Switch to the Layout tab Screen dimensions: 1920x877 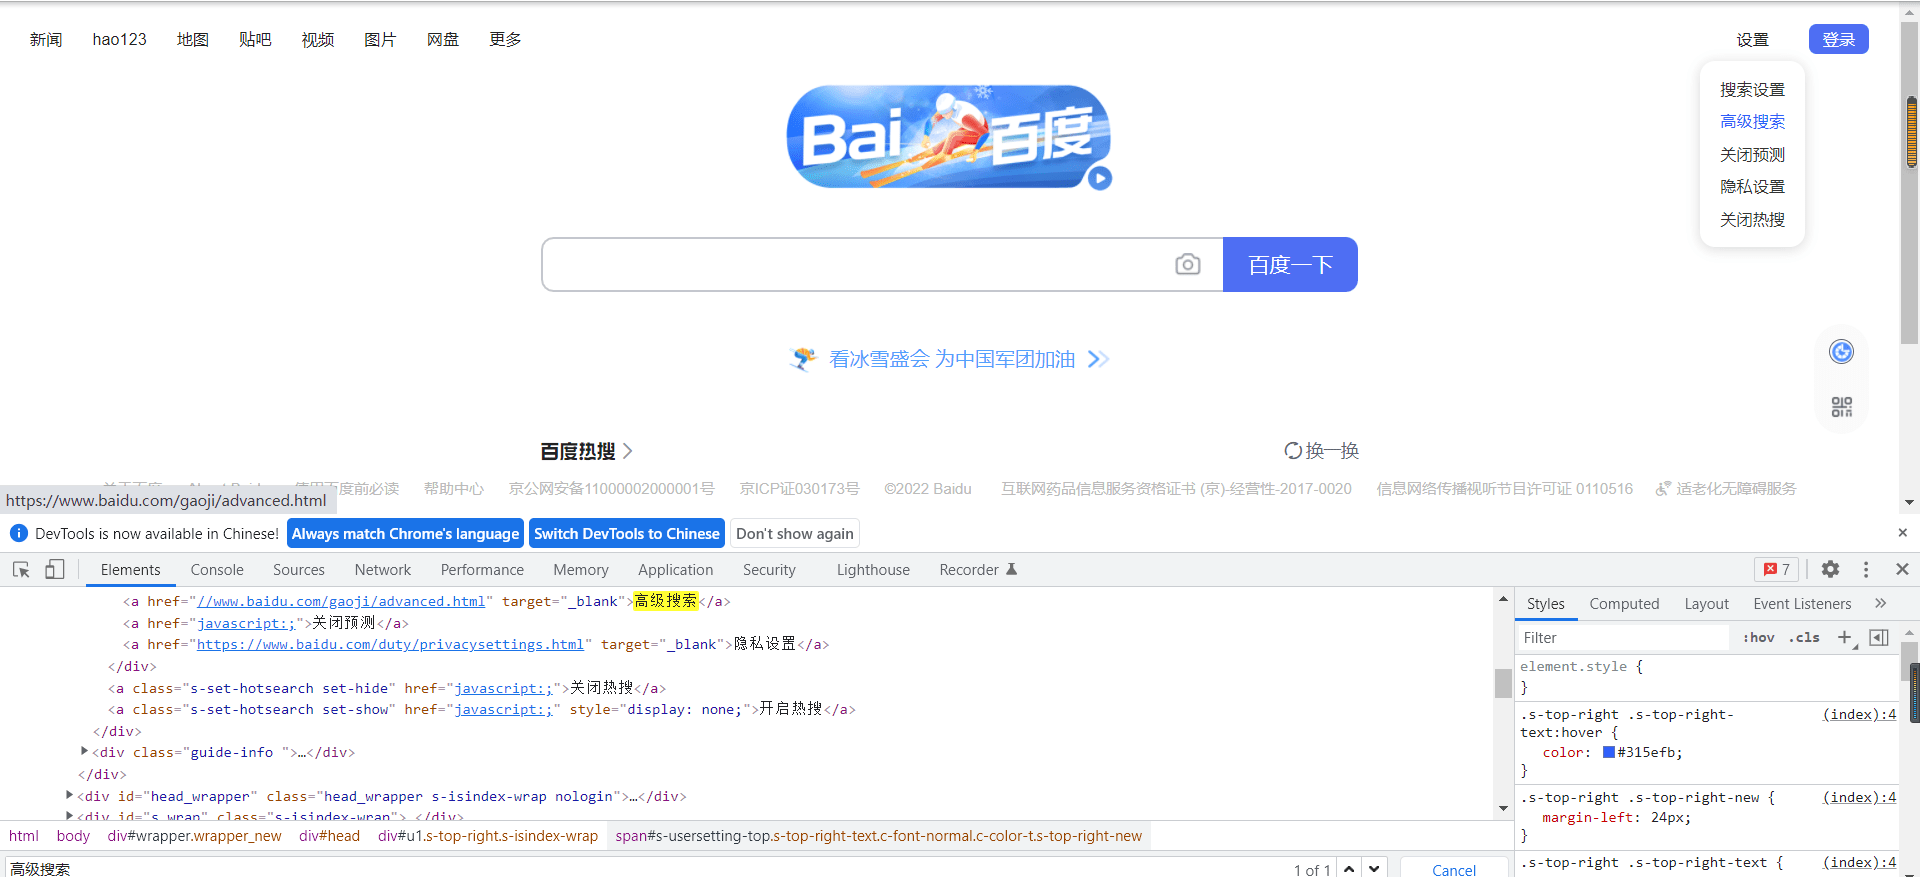(1706, 603)
